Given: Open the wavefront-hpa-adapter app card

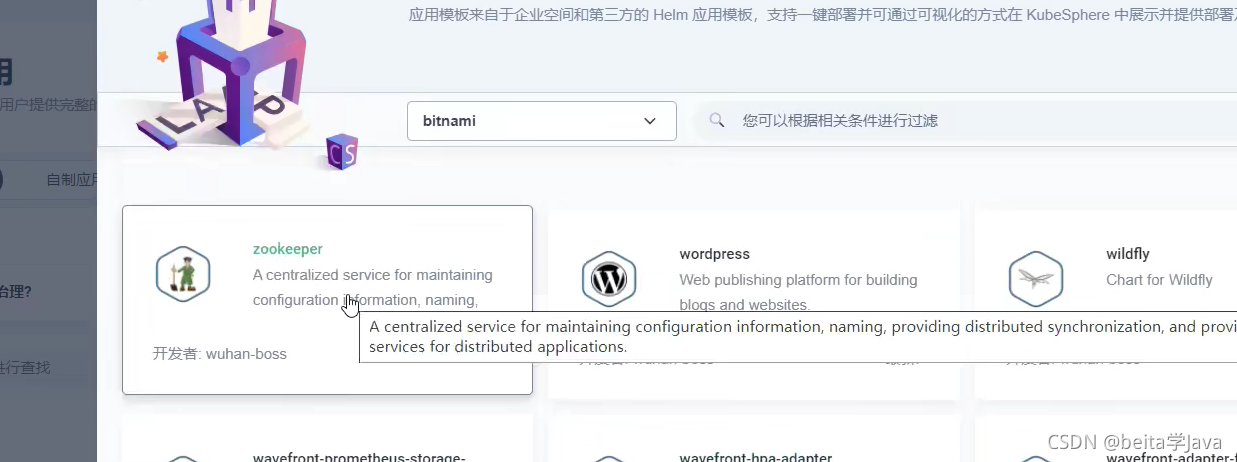Looking at the screenshot, I should coord(754,439).
